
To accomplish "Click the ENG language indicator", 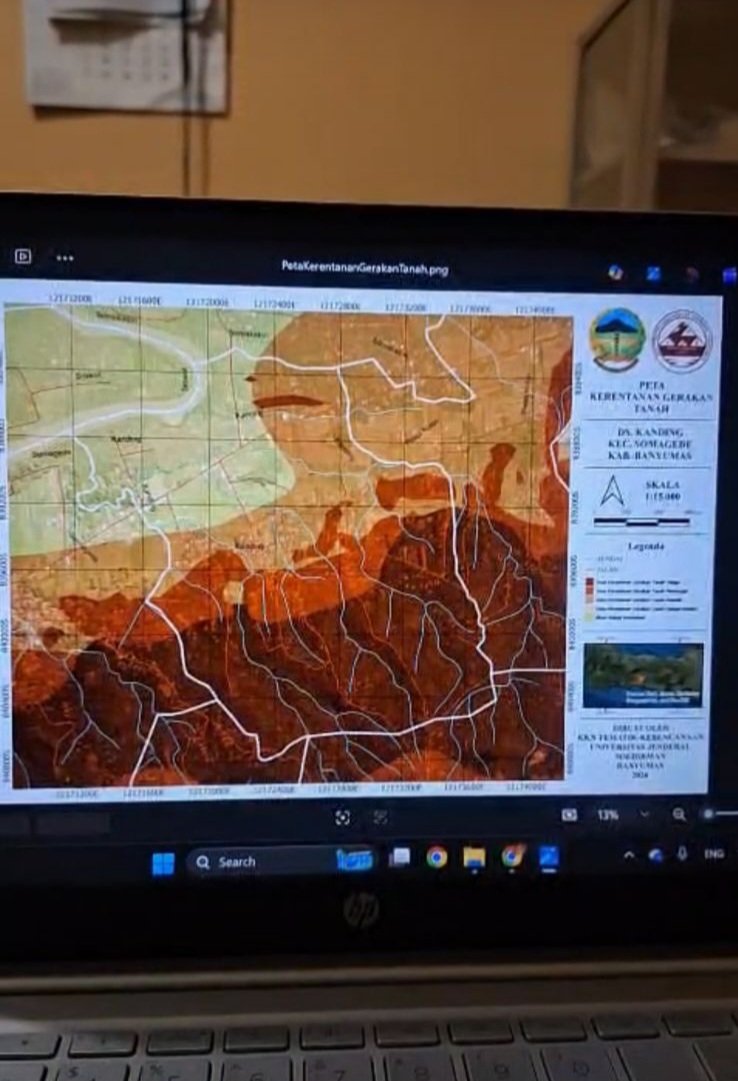I will pos(714,854).
